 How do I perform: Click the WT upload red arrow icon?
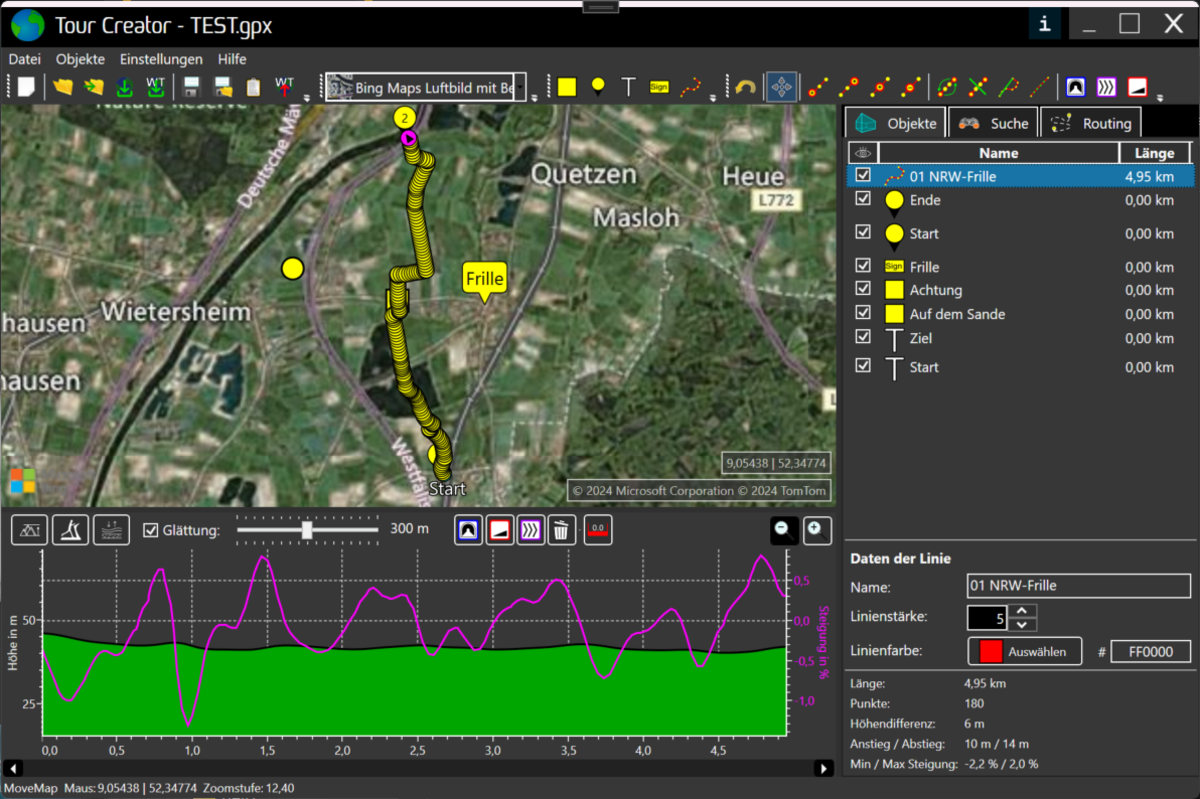285,87
